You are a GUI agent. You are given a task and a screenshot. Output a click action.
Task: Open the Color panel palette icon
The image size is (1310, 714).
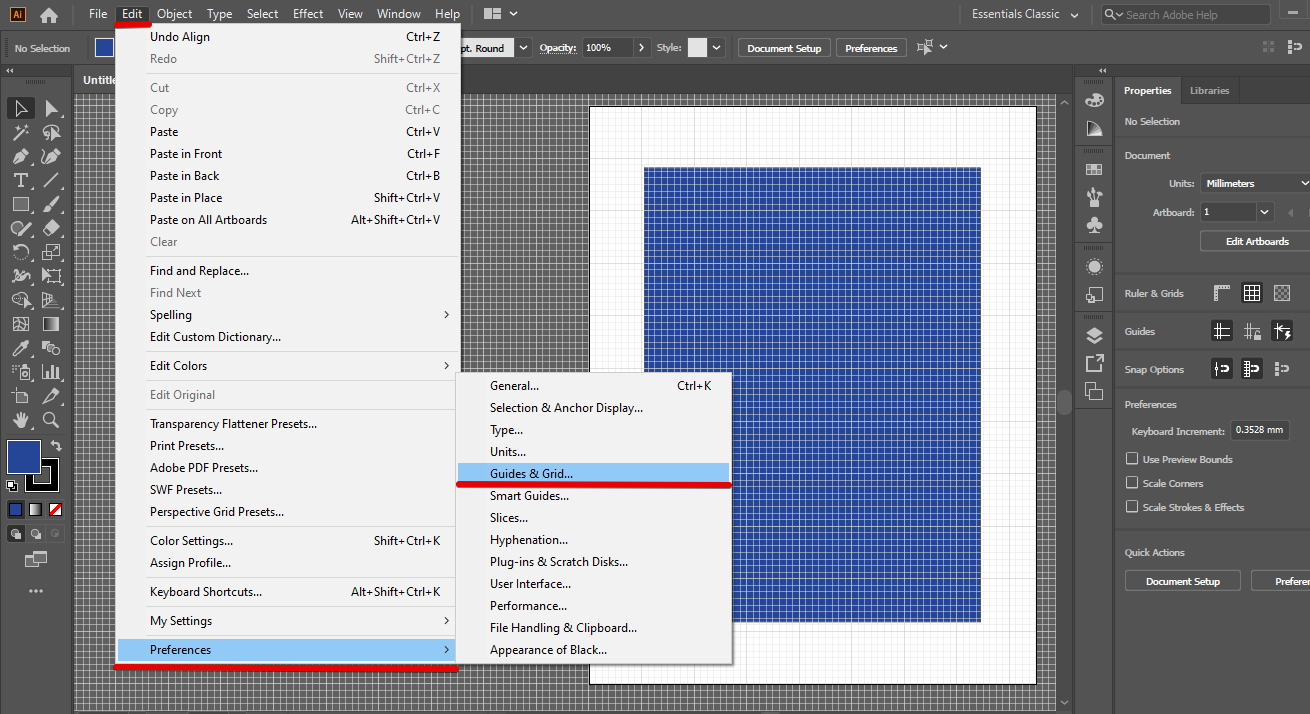pyautogui.click(x=1094, y=100)
